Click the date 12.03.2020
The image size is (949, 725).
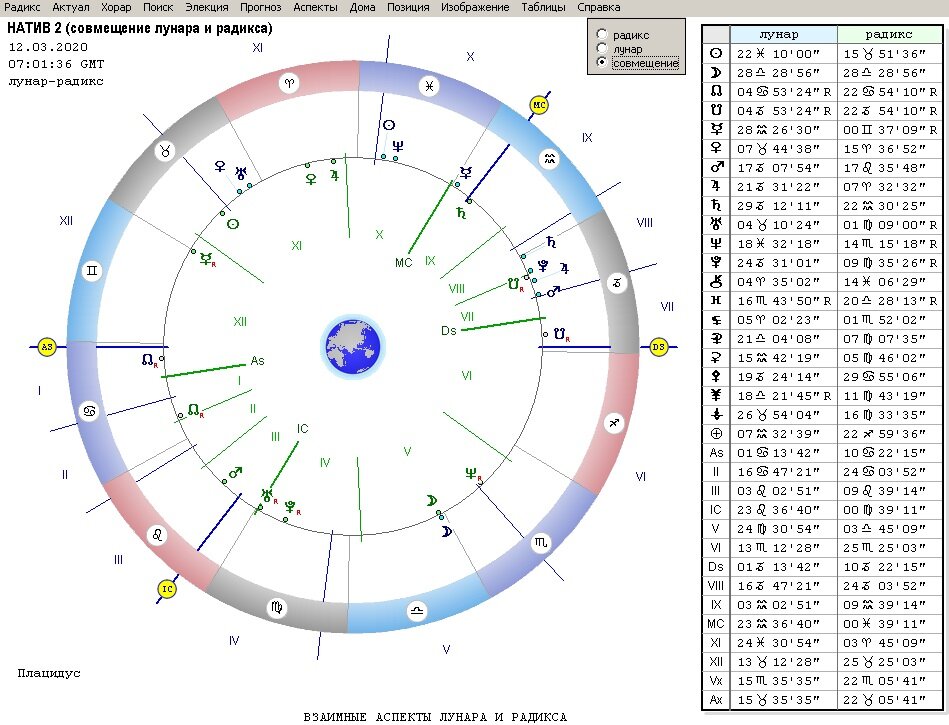48,47
